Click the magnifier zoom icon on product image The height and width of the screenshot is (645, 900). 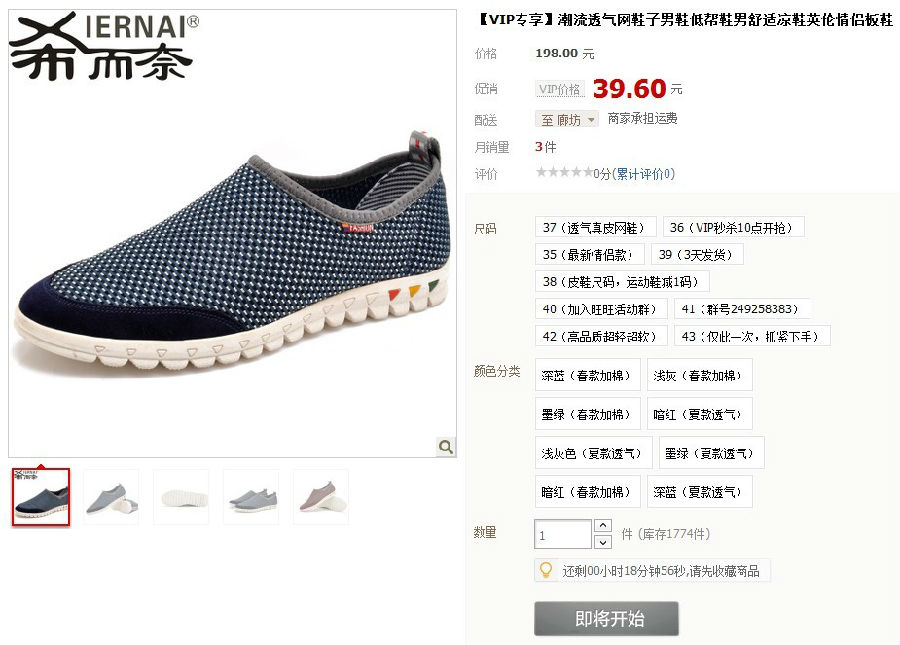[445, 446]
